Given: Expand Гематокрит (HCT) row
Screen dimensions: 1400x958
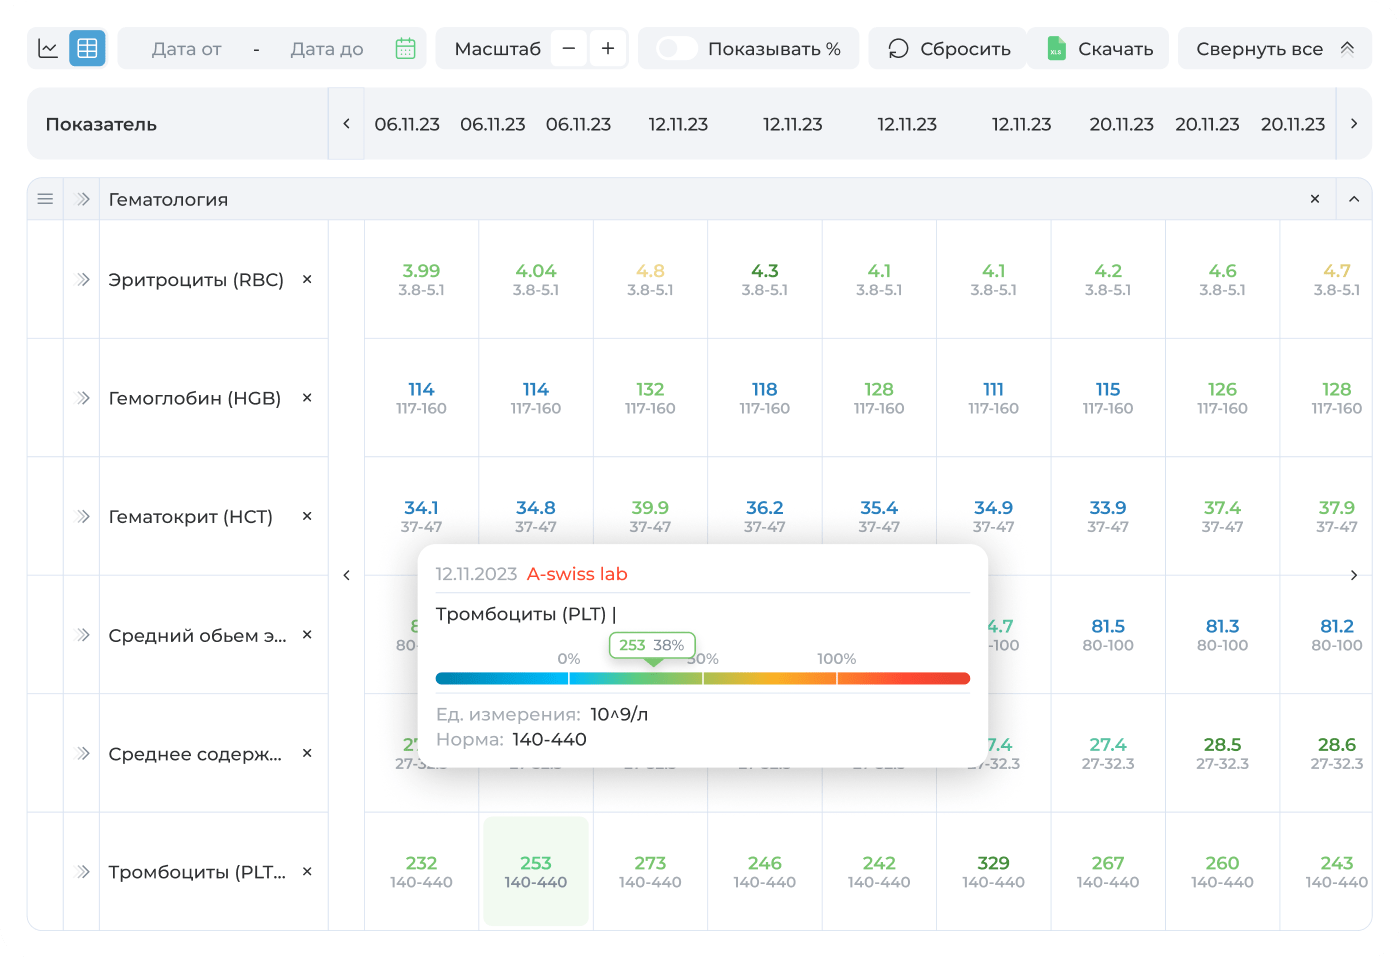Looking at the screenshot, I should coord(83,516).
